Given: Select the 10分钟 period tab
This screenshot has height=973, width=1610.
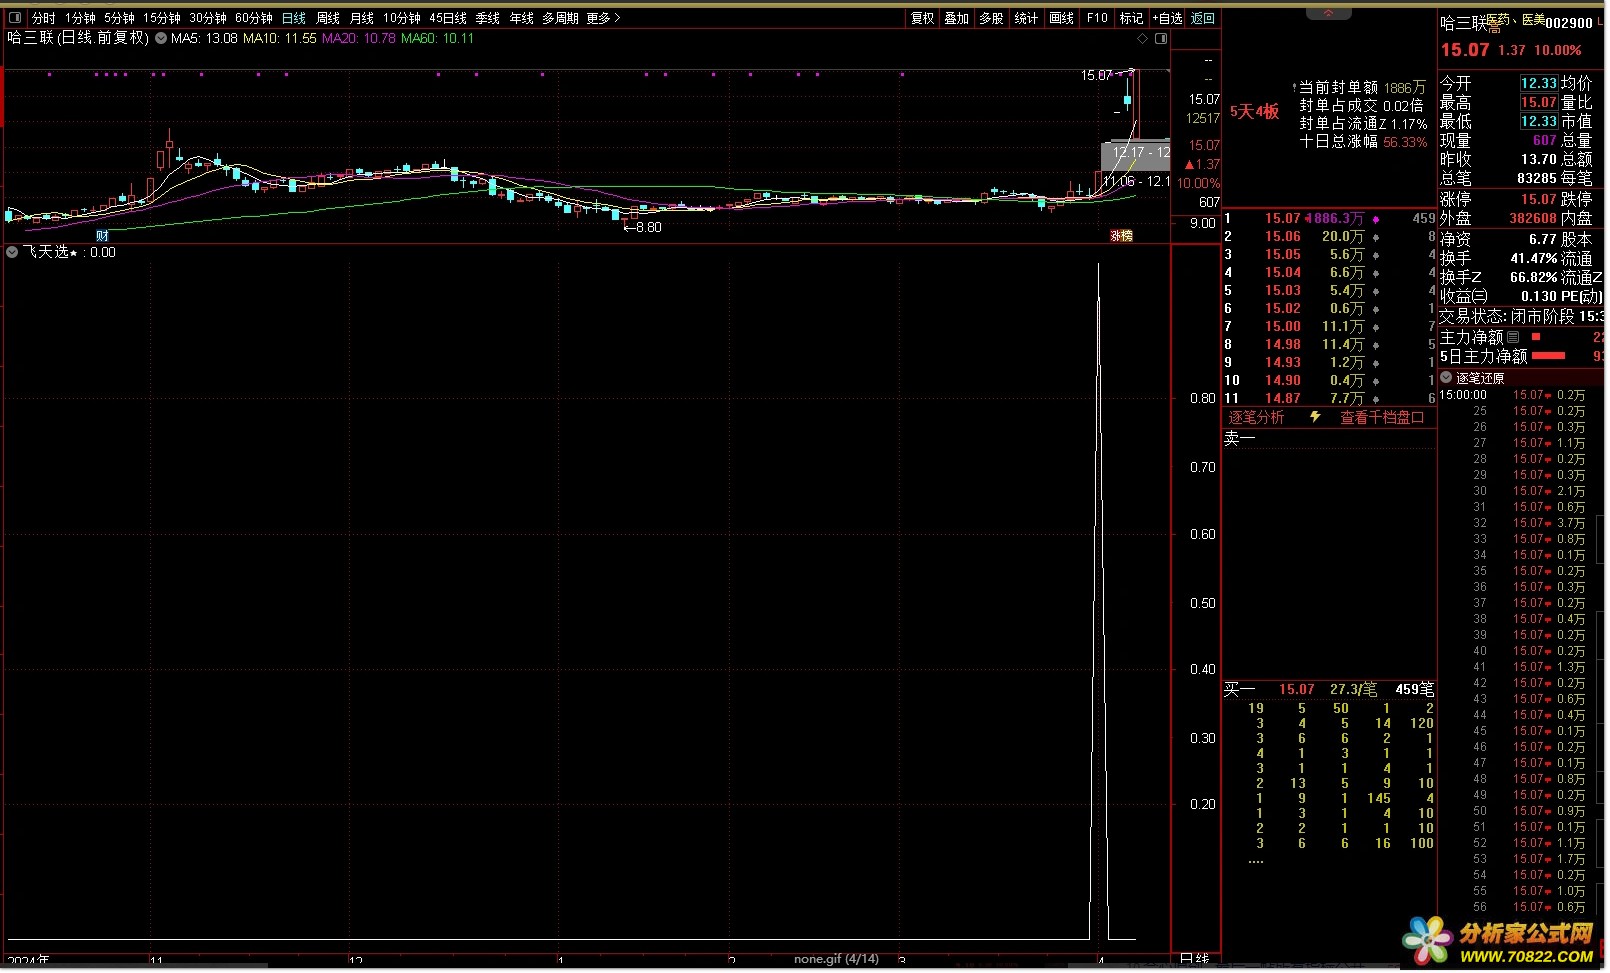Looking at the screenshot, I should point(402,18).
